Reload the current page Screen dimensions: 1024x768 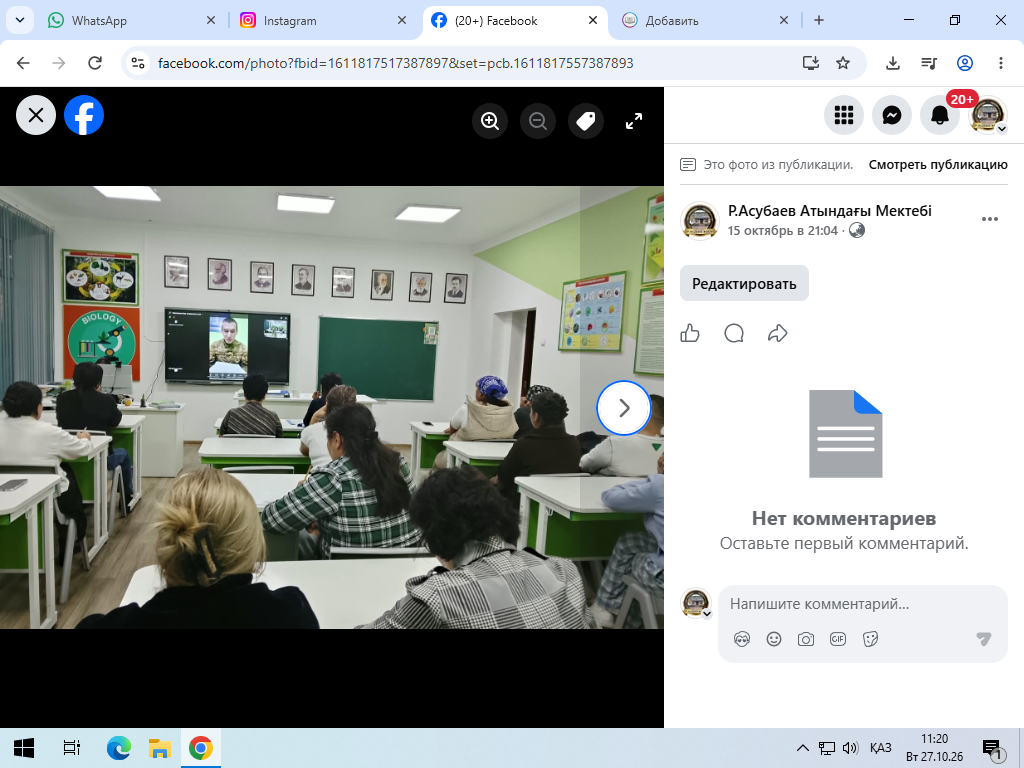[x=95, y=63]
